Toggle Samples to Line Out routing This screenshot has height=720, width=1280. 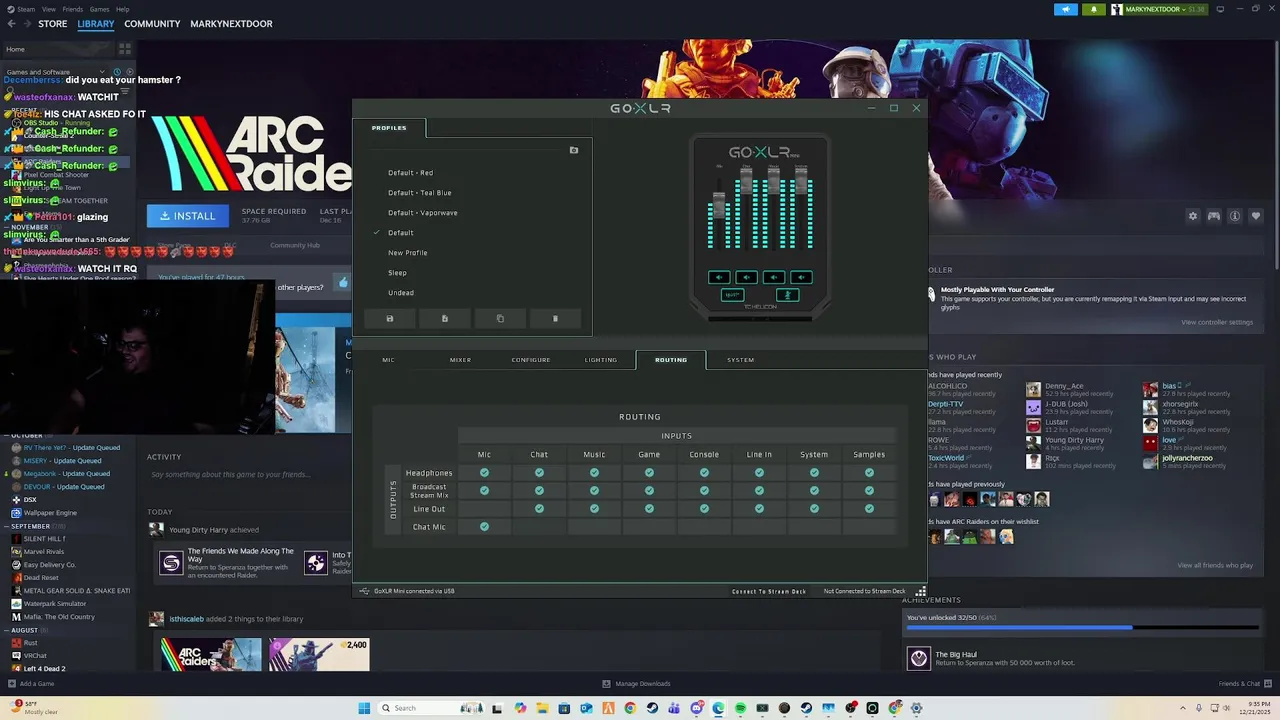pos(869,508)
